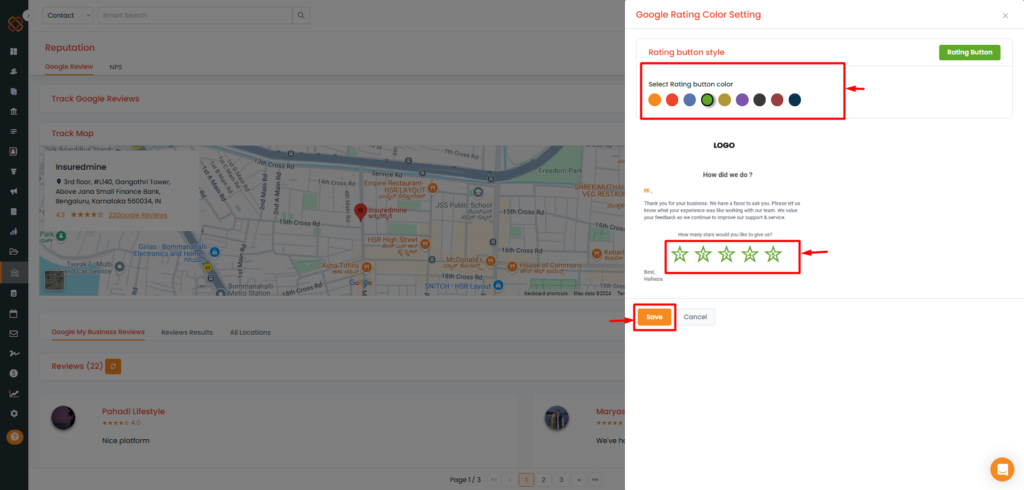Viewport: 1024px width, 490px height.
Task: Click the Smart Search input field
Action: (195, 15)
